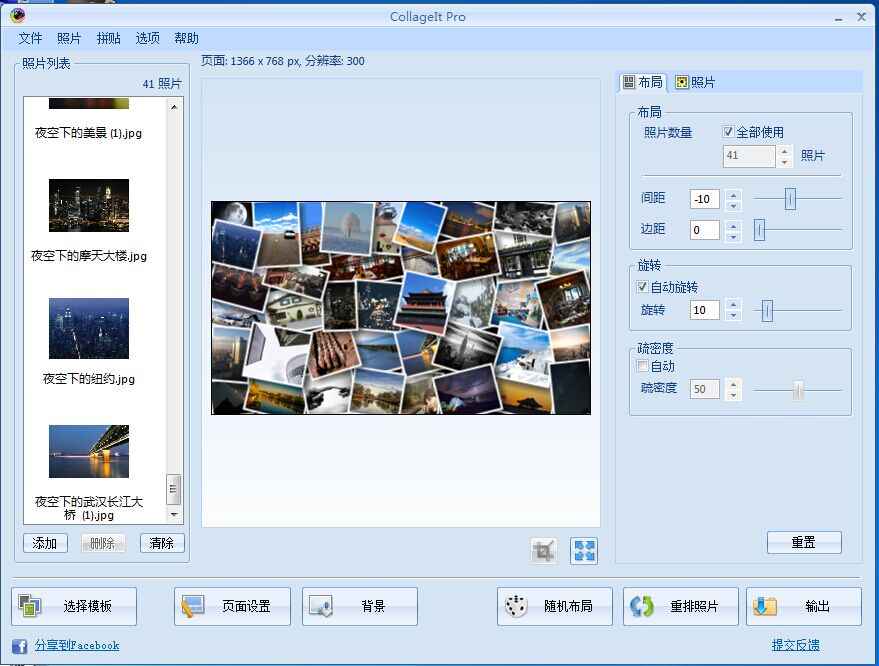Screen dimensions: 879x666
Task: Click the fit-to-window icon below canvas
Action: [584, 550]
